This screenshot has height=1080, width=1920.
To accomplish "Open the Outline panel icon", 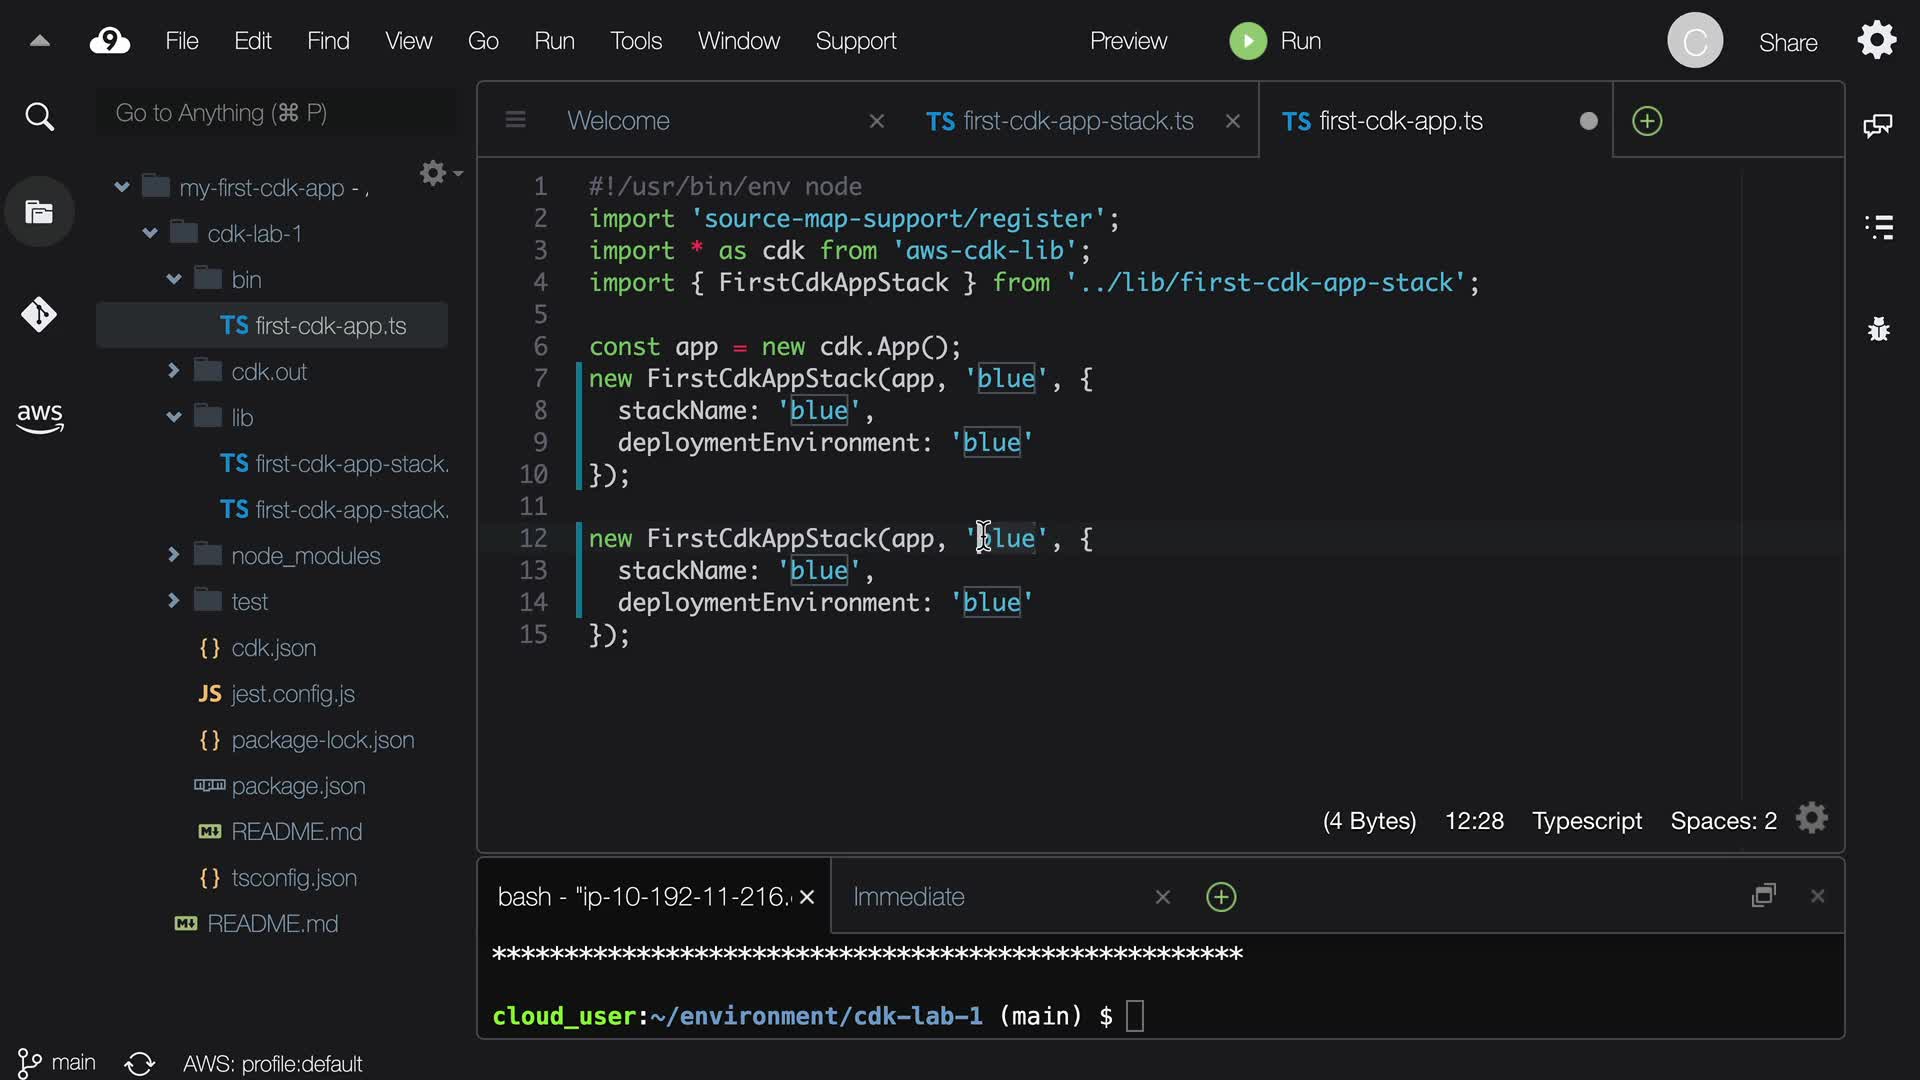I will pyautogui.click(x=1879, y=227).
